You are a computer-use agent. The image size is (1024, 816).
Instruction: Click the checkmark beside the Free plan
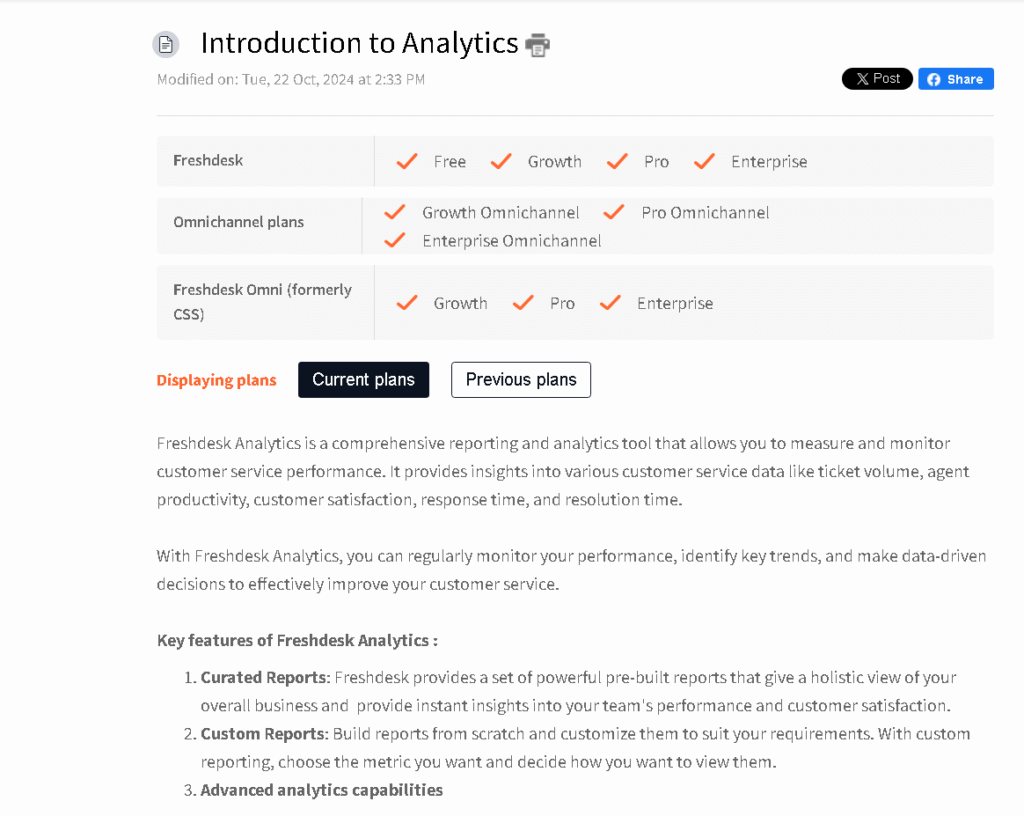(x=407, y=161)
